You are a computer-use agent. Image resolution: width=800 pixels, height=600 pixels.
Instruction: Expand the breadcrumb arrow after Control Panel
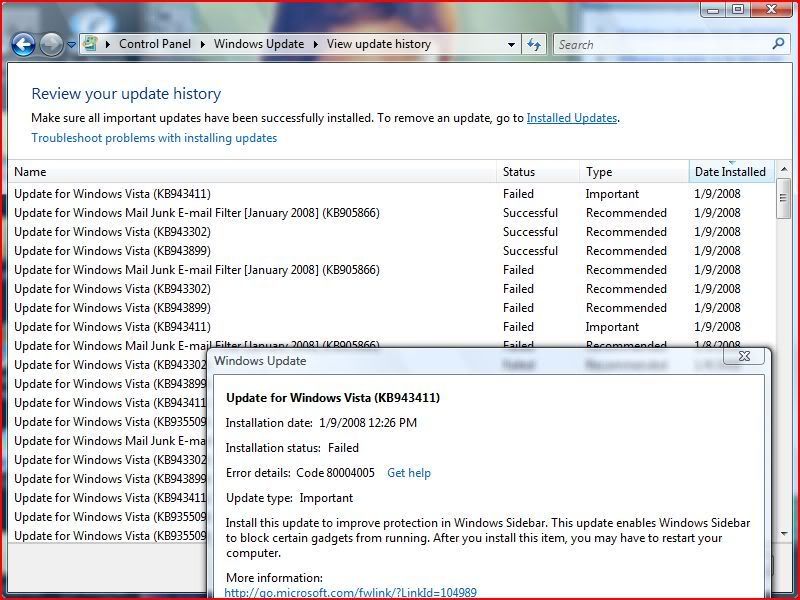coord(202,44)
